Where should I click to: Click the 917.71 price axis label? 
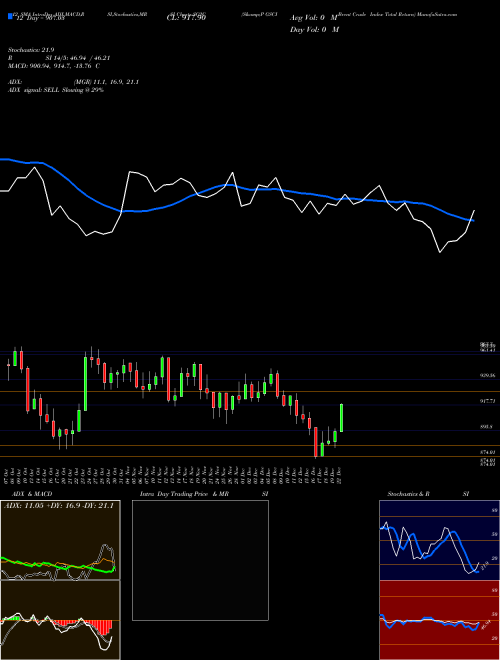[x=487, y=402]
